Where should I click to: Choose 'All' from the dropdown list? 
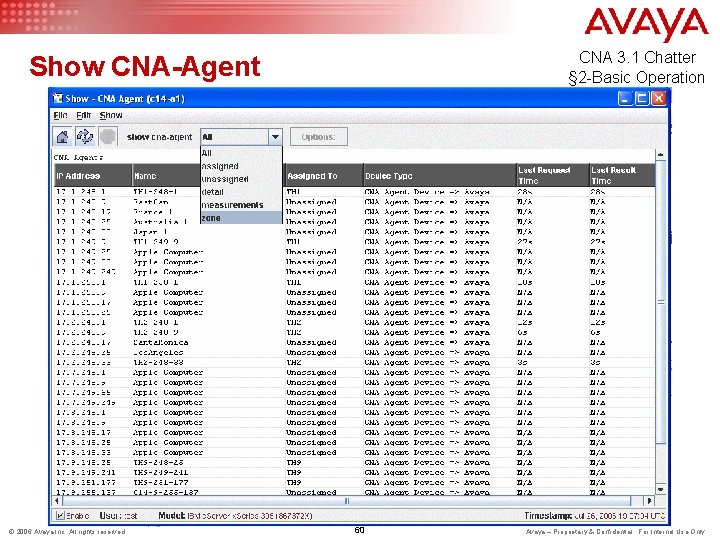[x=241, y=153]
